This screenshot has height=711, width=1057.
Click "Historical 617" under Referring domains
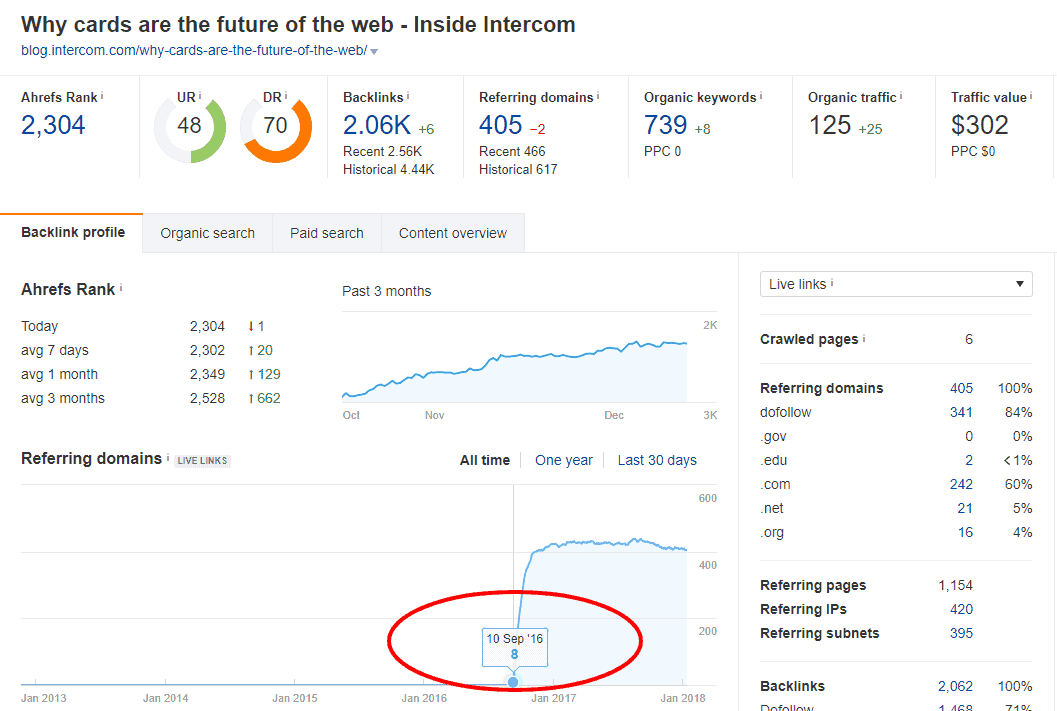pos(518,170)
